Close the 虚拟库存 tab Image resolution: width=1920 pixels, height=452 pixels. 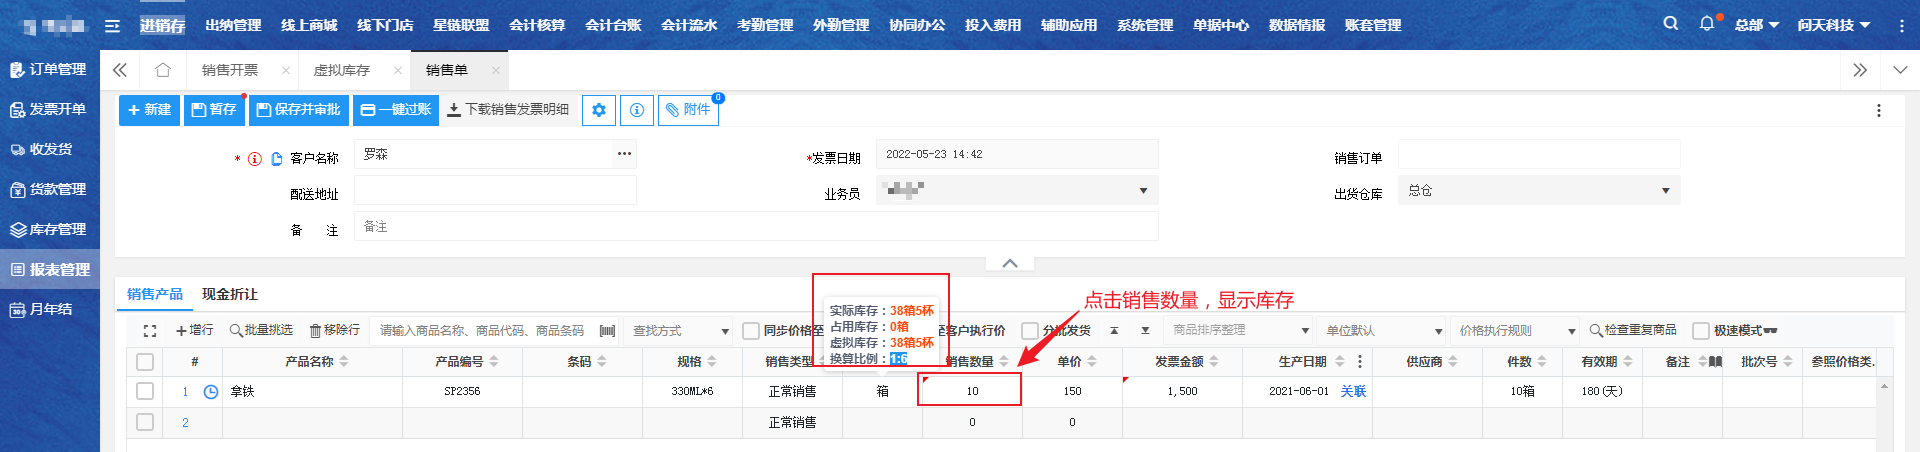click(x=398, y=70)
